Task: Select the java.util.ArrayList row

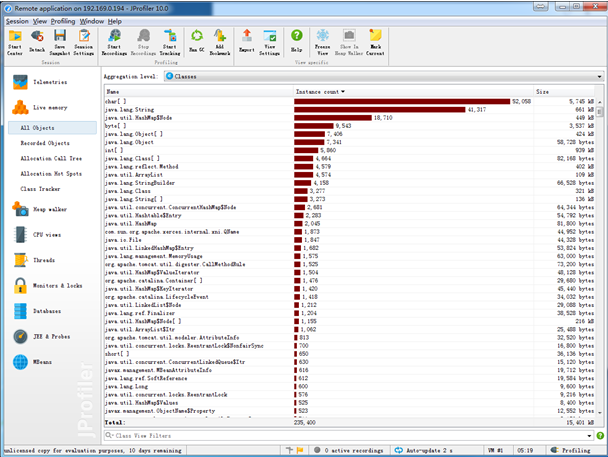Action: [350, 175]
